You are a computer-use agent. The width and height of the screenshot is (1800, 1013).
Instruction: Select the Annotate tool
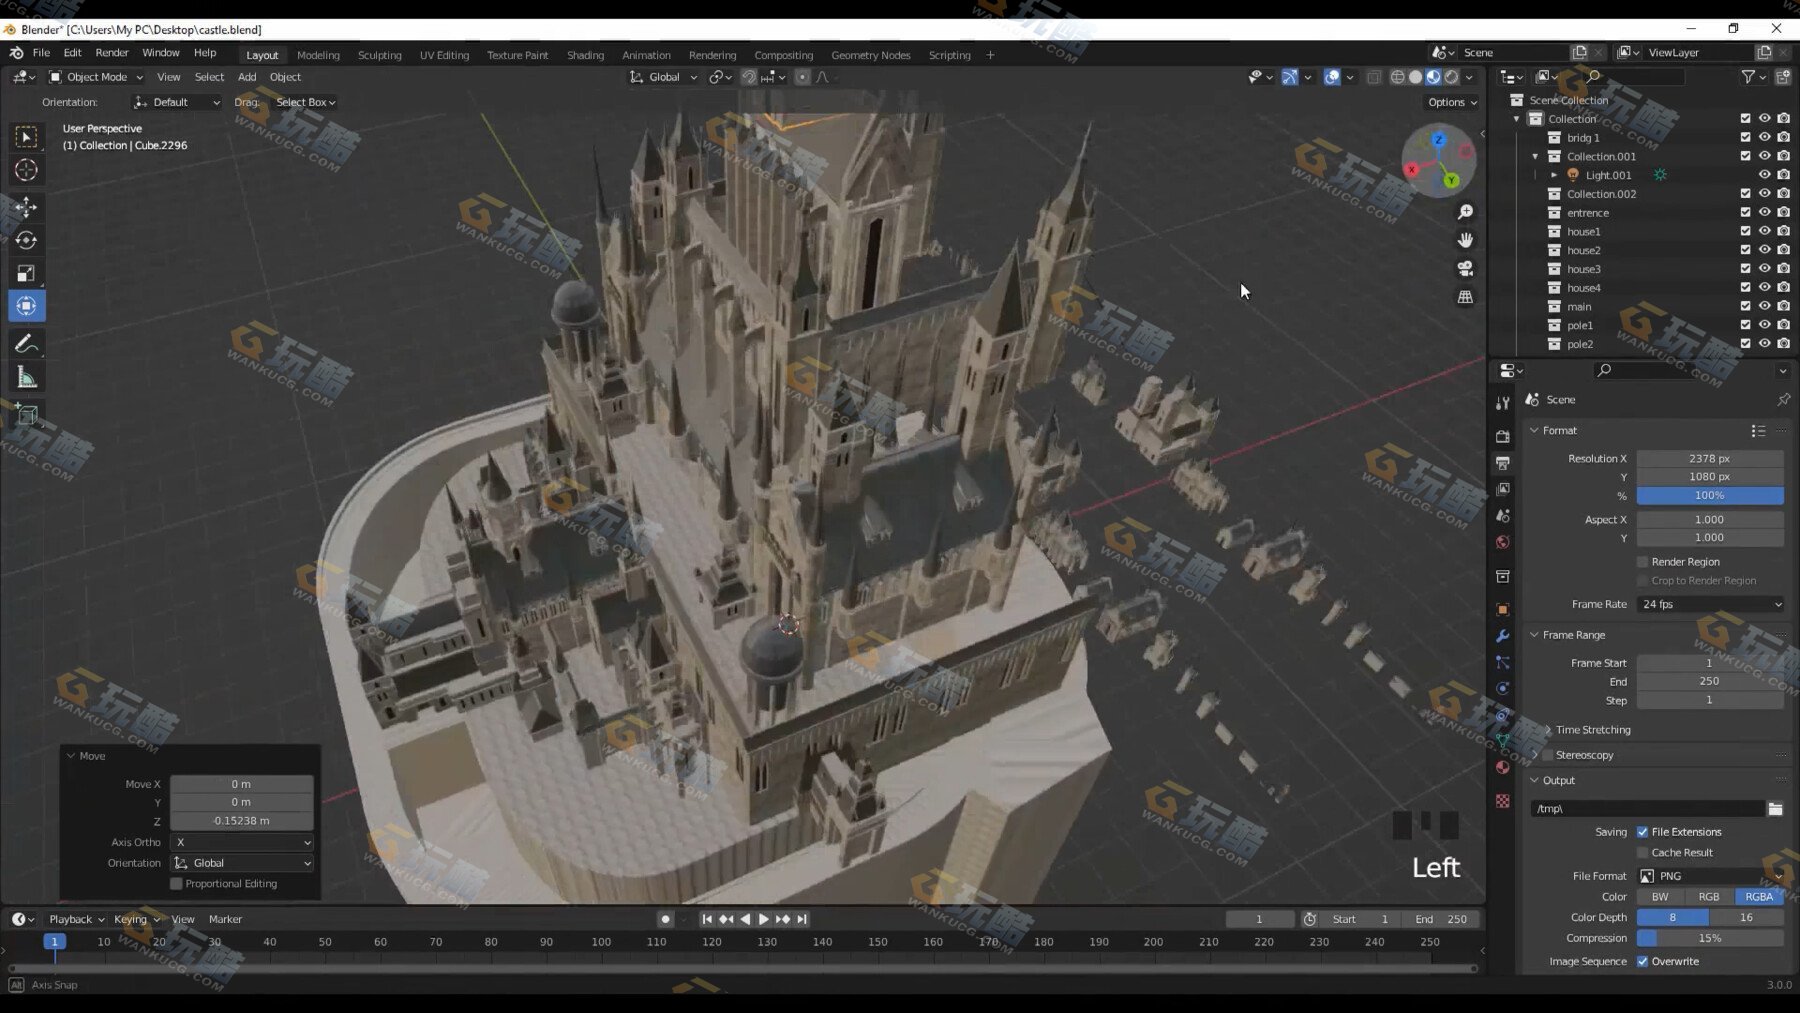(27, 344)
